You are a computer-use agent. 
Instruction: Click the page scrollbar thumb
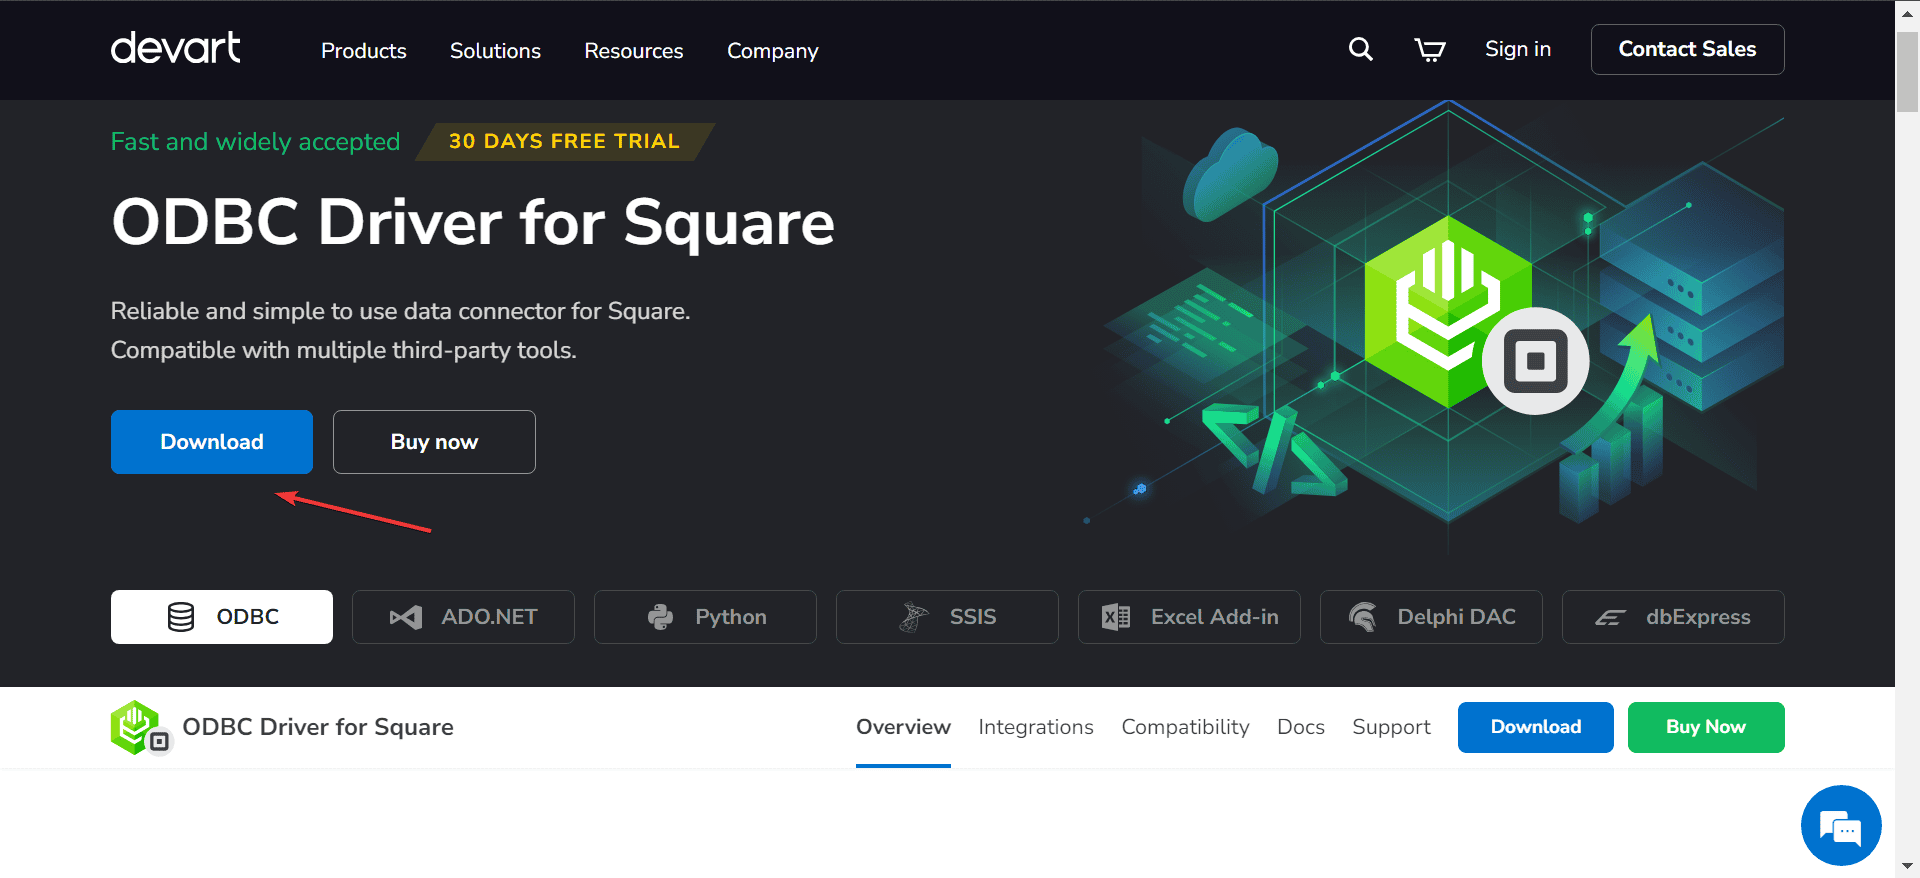[1908, 72]
